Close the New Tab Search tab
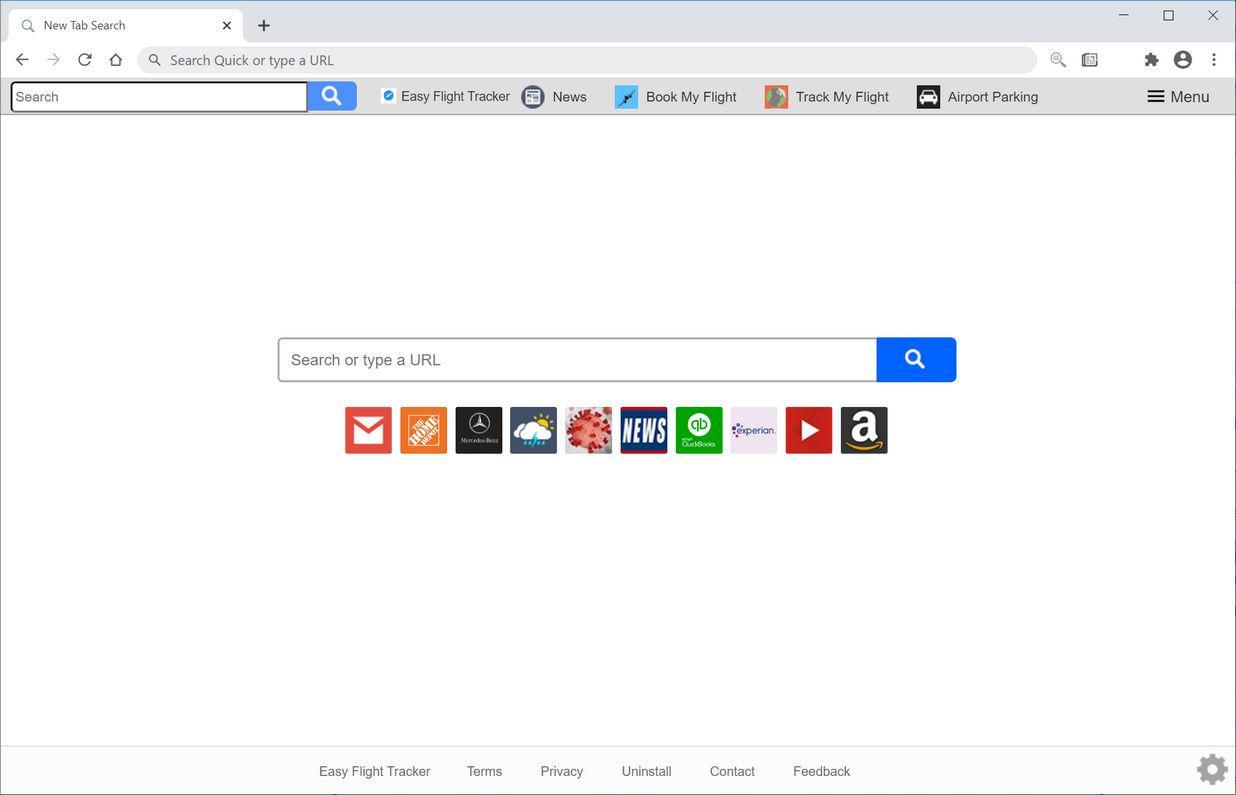Viewport: 1236px width, 795px height. pos(227,25)
